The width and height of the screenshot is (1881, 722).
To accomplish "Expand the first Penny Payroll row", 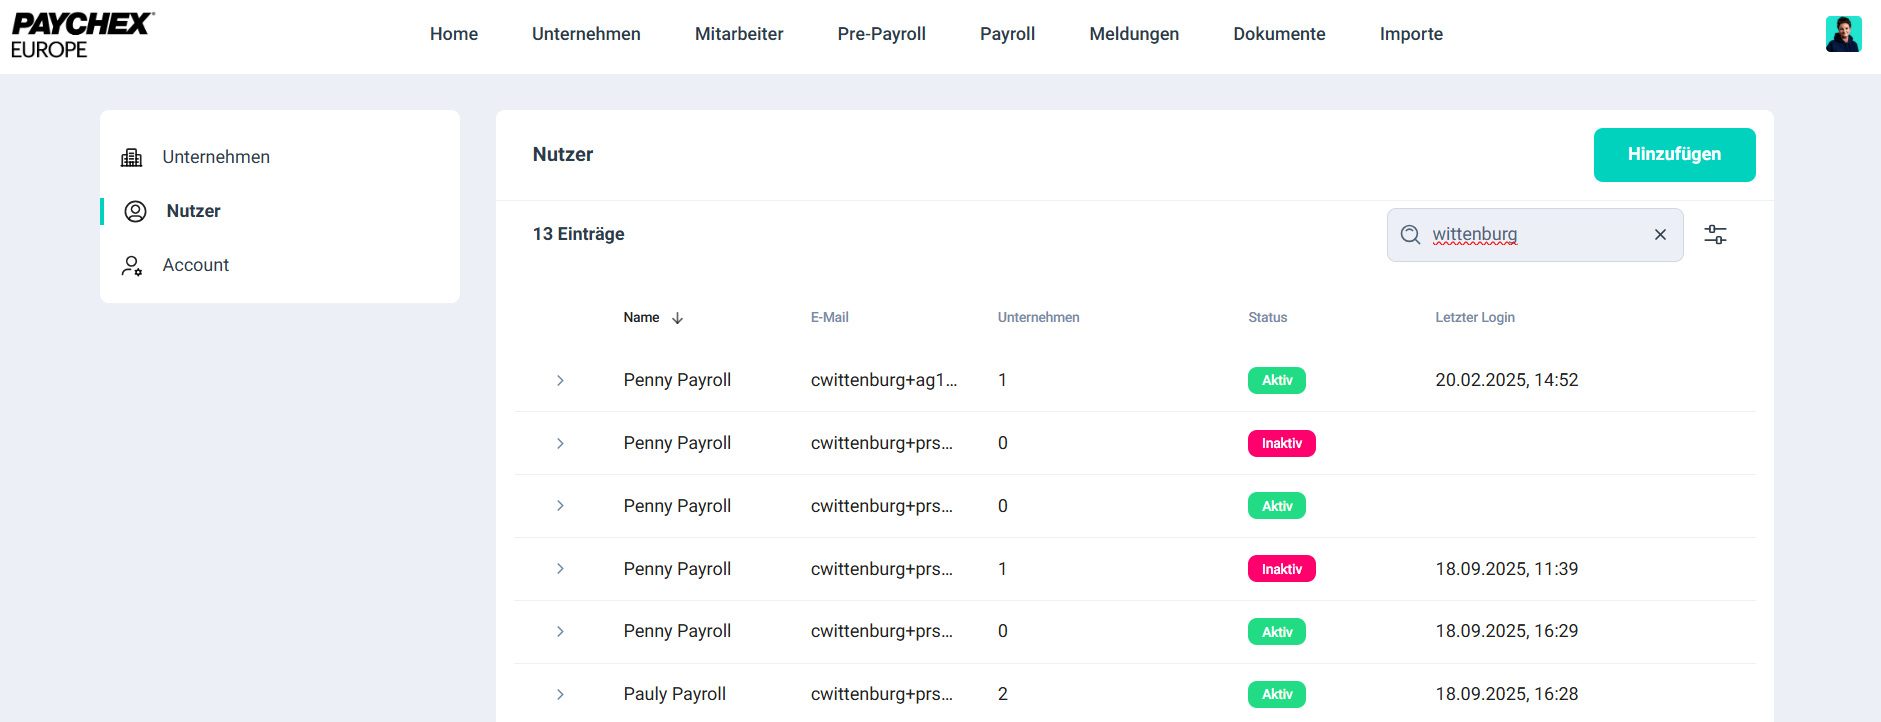I will pos(560,381).
